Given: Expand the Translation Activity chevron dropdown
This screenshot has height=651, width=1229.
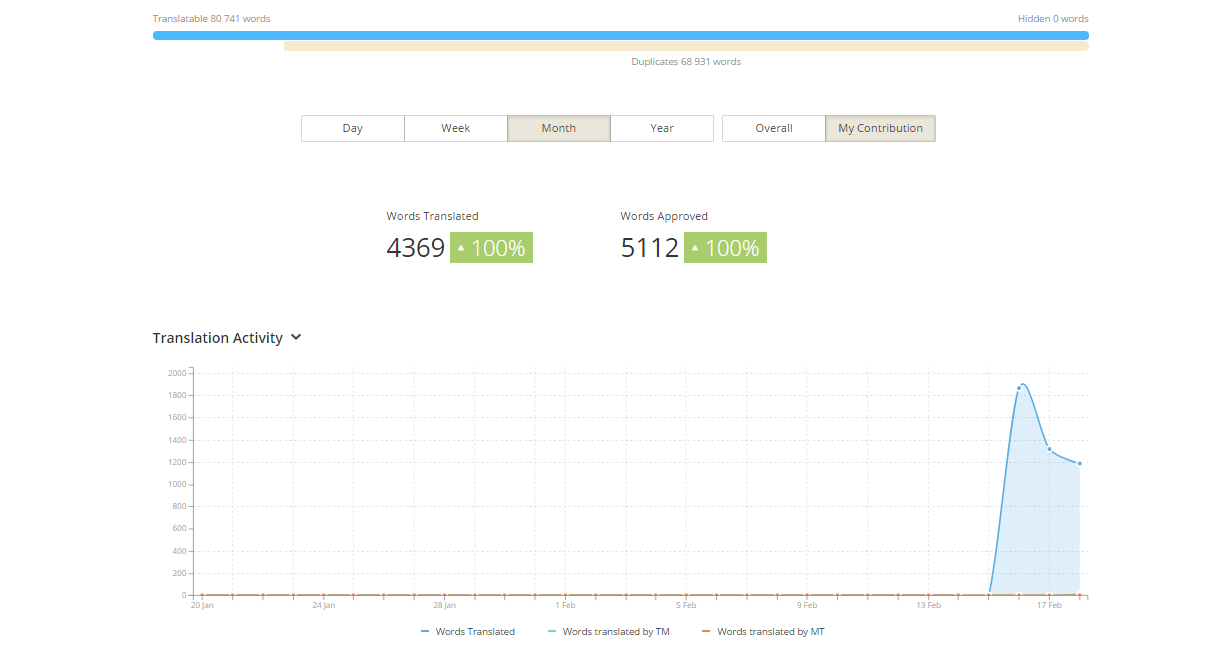Looking at the screenshot, I should tap(296, 338).
